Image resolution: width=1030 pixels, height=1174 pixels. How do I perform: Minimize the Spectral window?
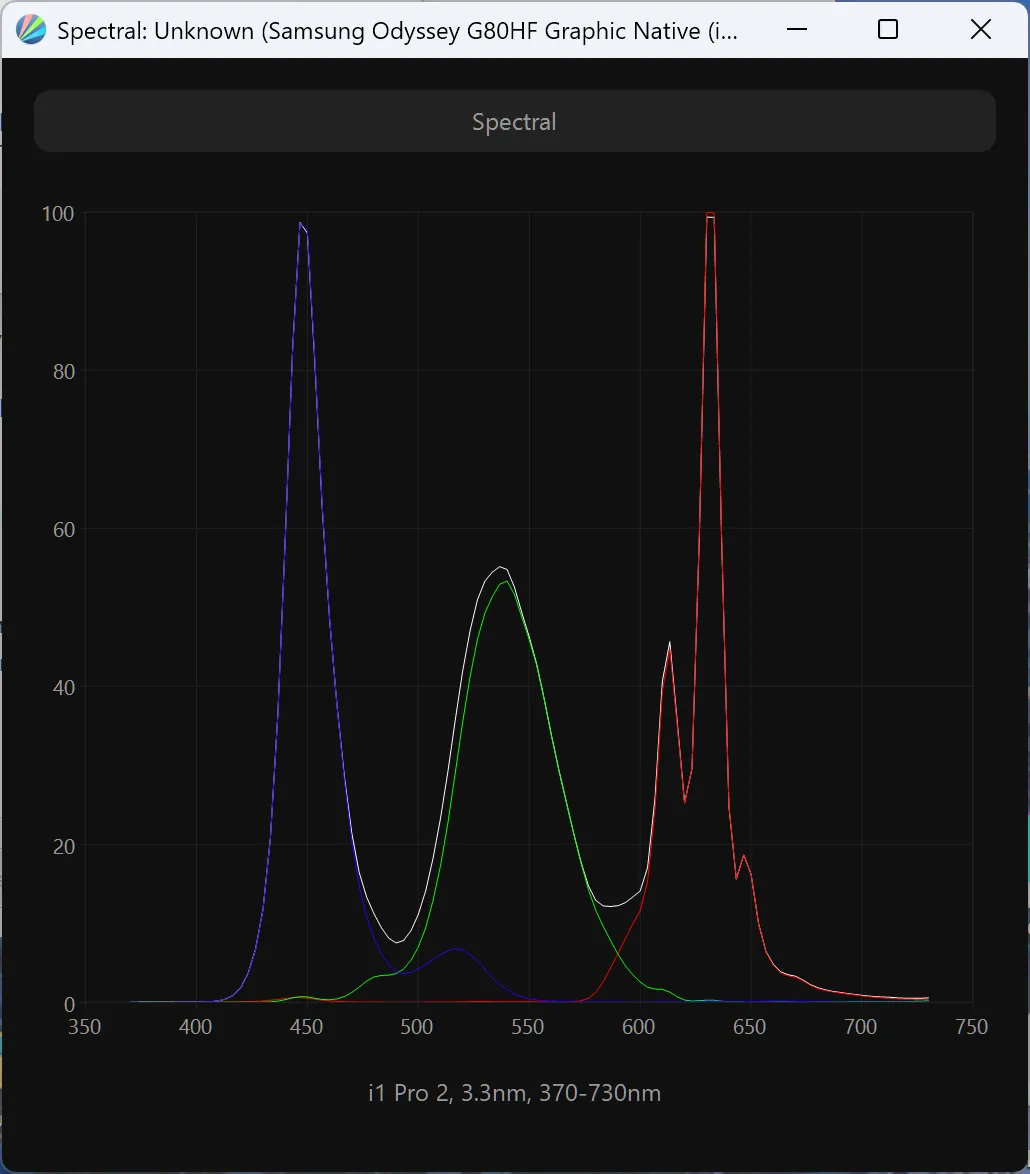[797, 30]
